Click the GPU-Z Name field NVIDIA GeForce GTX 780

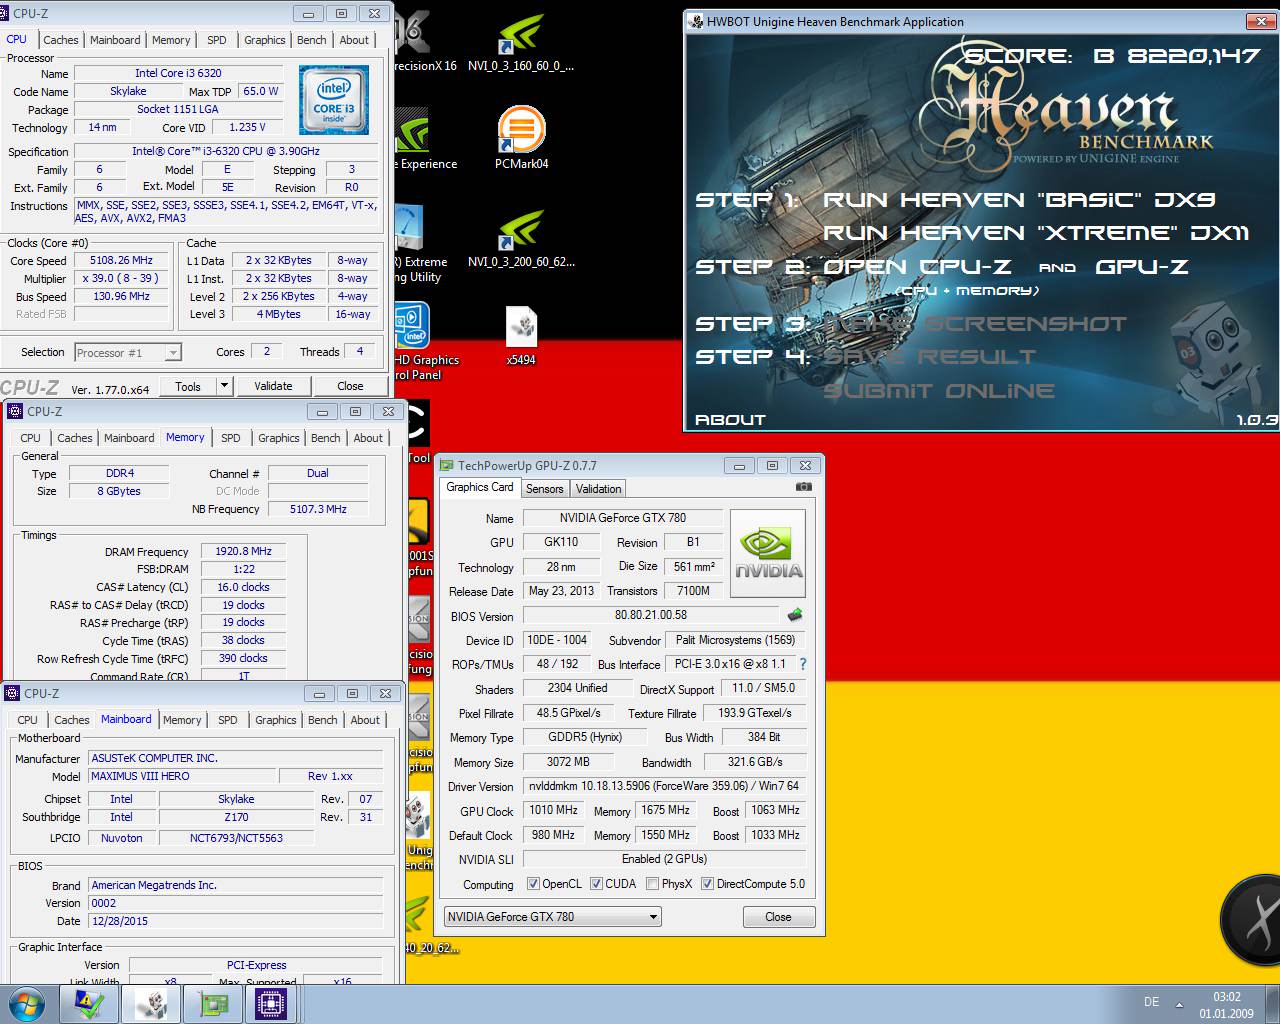[x=622, y=517]
